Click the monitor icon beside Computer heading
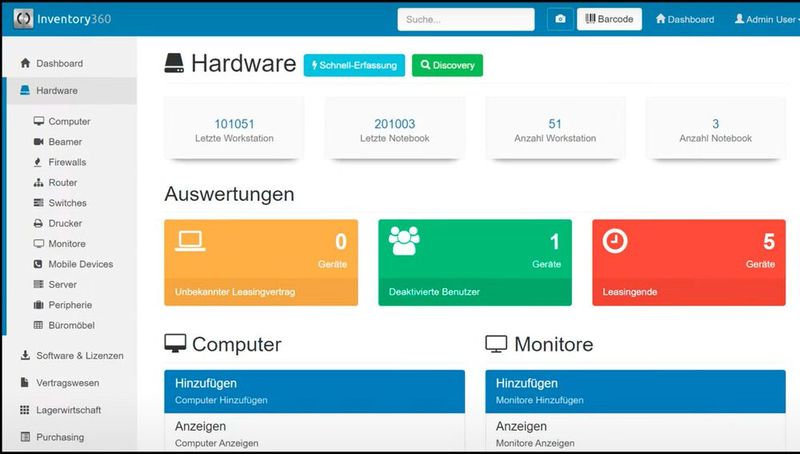800x454 pixels. point(175,344)
